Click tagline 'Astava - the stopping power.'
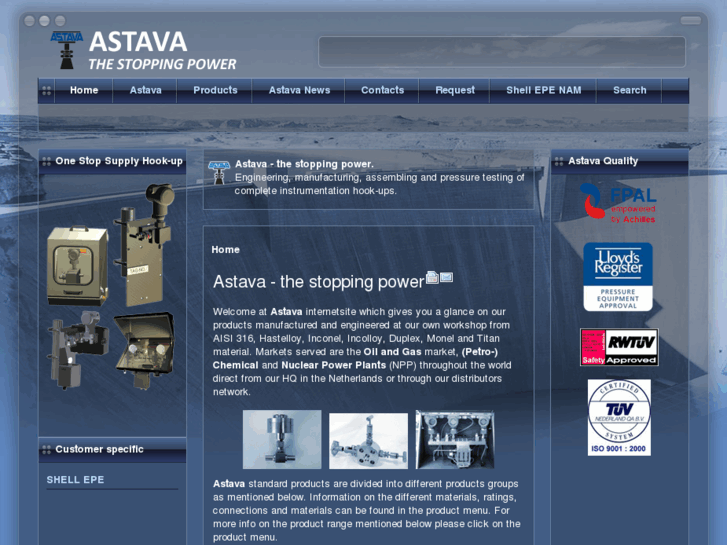 pyautogui.click(x=304, y=164)
